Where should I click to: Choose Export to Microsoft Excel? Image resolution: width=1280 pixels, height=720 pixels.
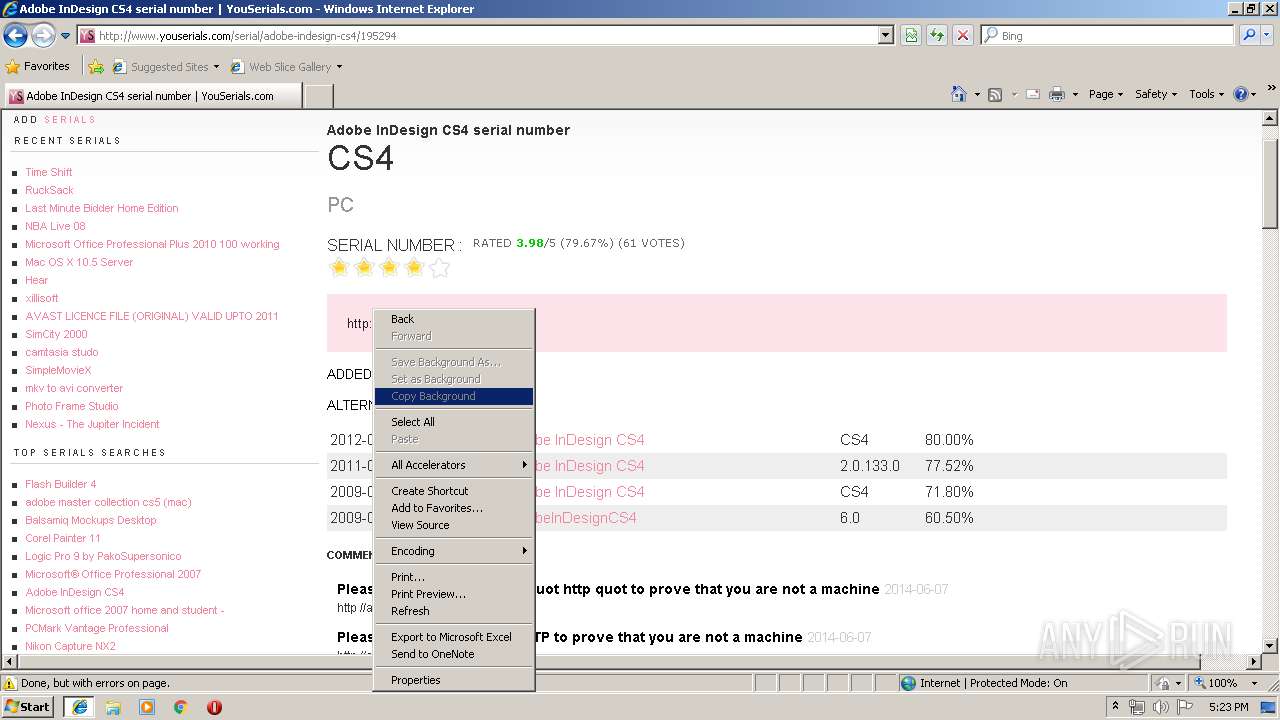[454, 637]
